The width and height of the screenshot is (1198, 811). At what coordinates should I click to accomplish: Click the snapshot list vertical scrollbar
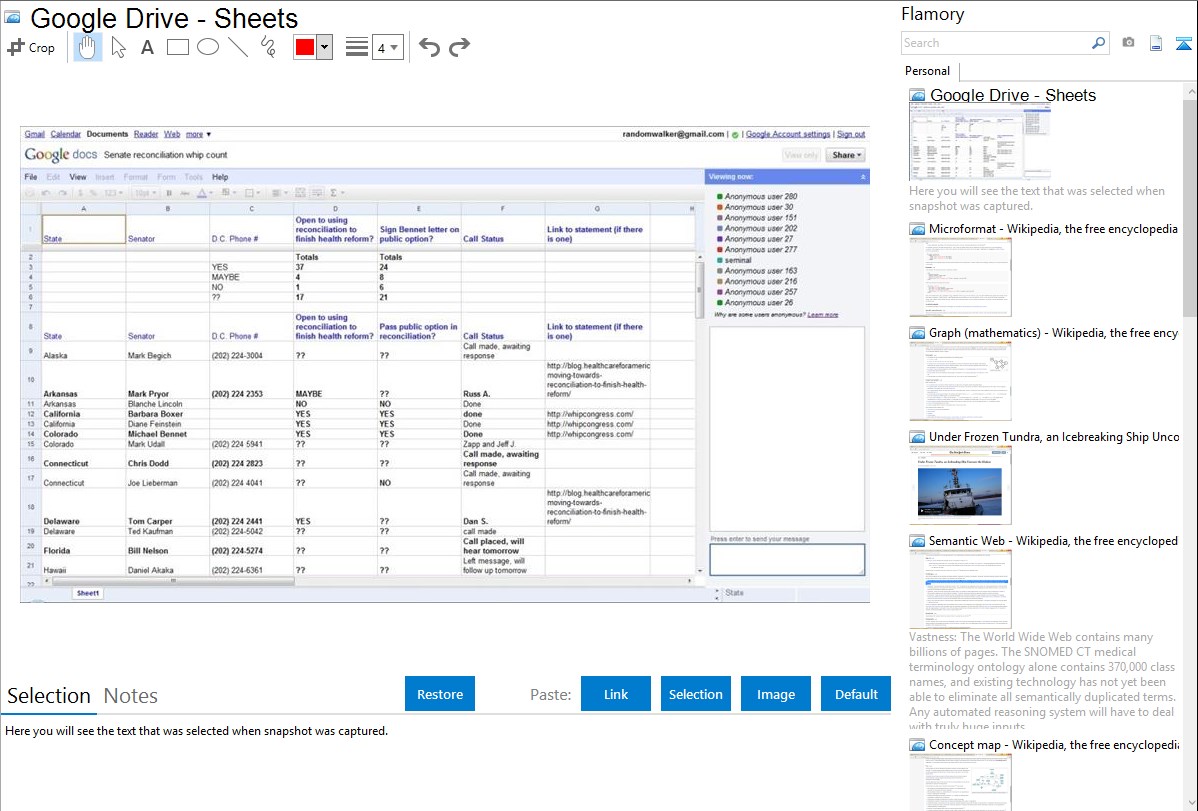(x=1190, y=206)
